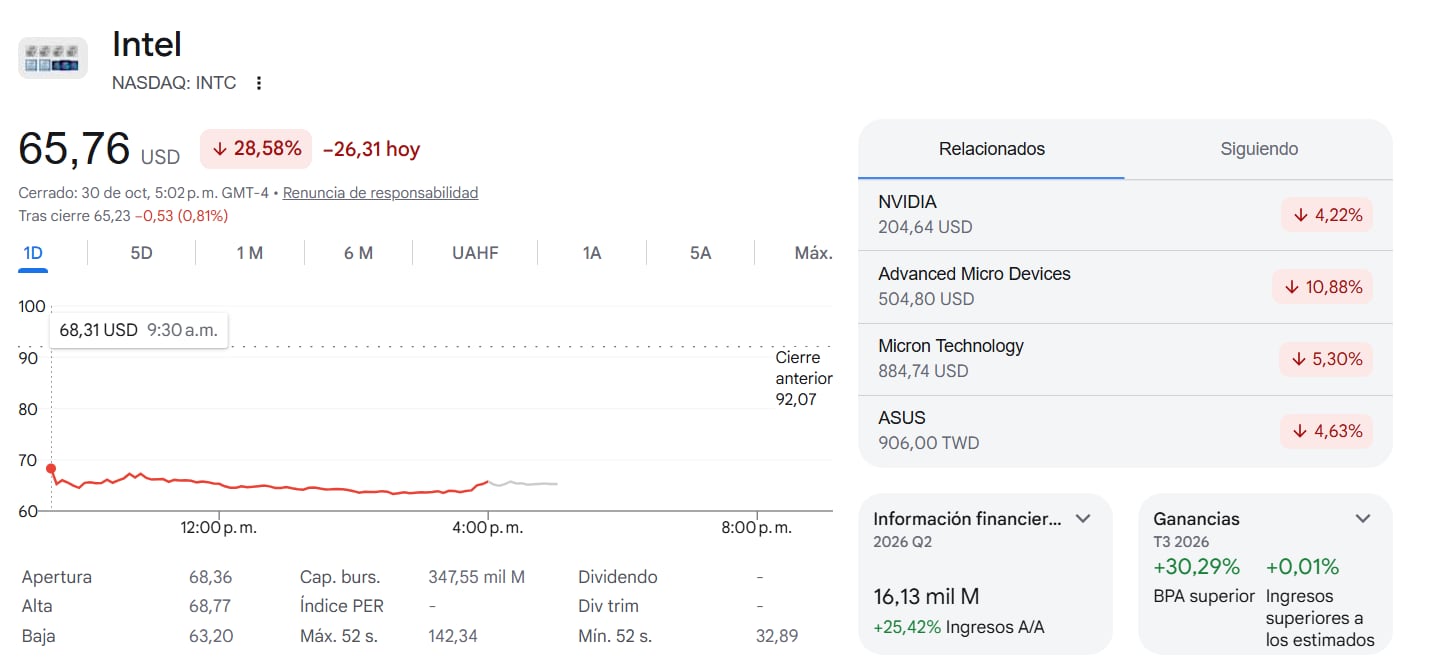Click the Apertura value 68,36
Screen dimensions: 1451x671
pyautogui.click(x=210, y=577)
